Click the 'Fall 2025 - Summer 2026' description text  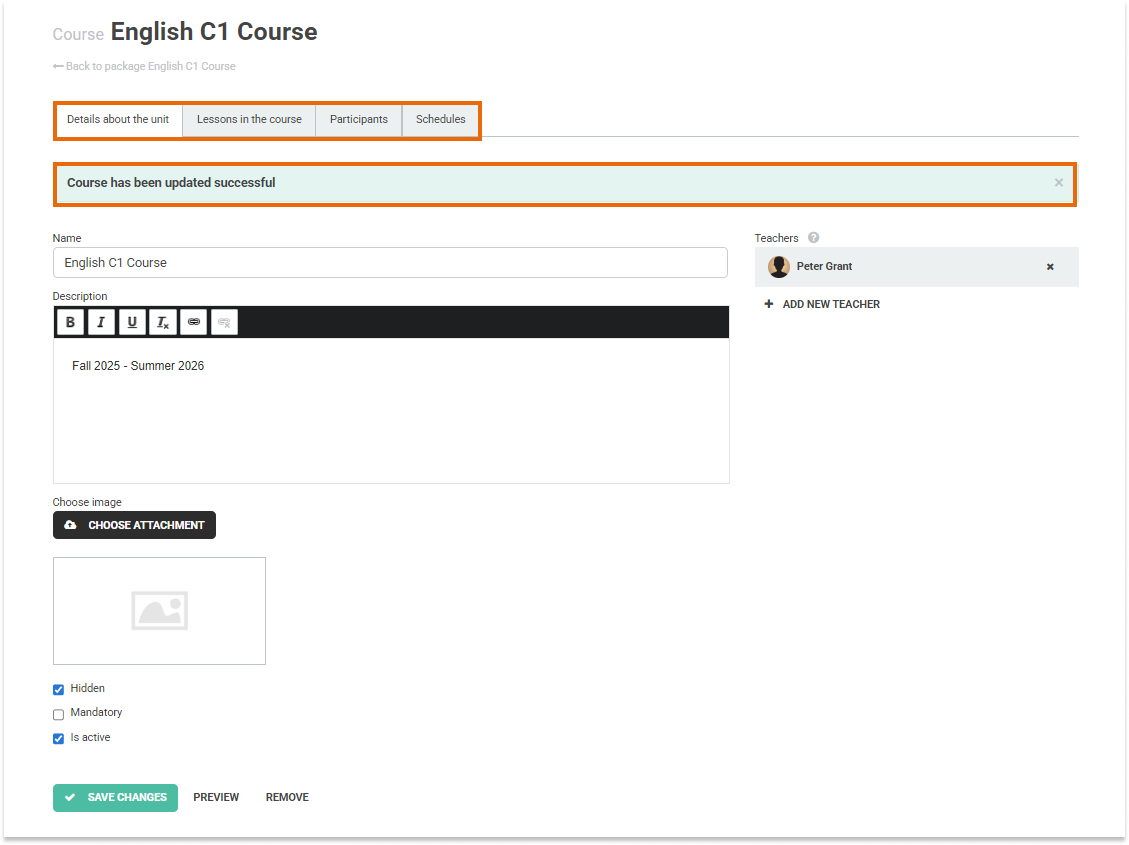pos(138,366)
